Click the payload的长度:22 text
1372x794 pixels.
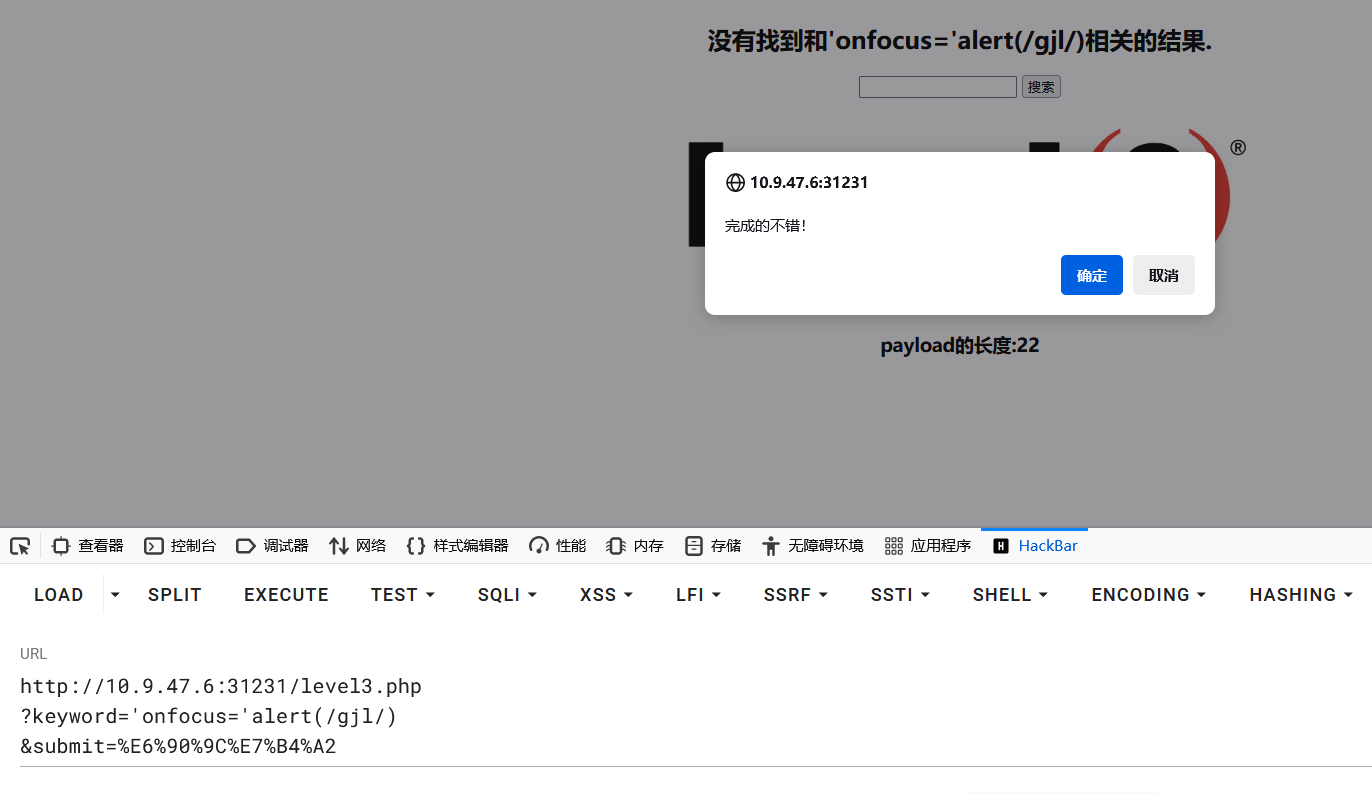[960, 346]
